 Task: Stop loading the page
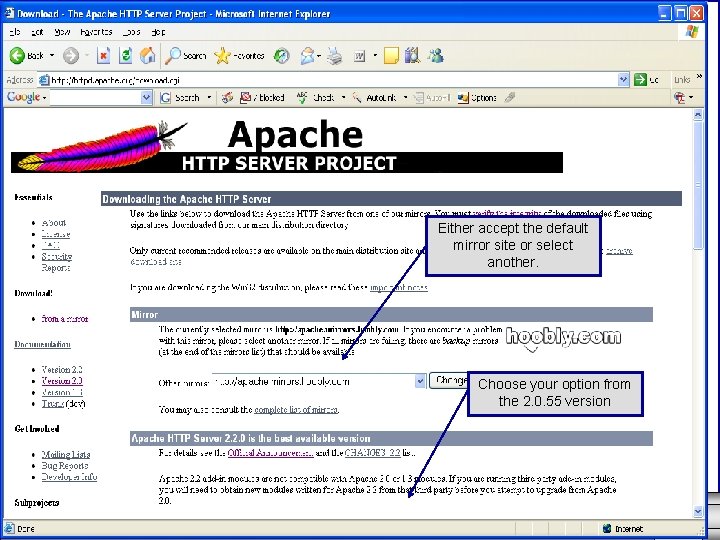(103, 56)
